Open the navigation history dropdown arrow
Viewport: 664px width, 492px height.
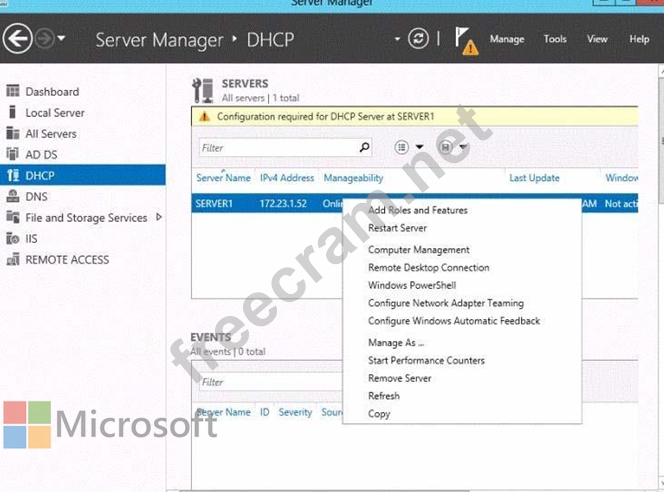tap(61, 39)
